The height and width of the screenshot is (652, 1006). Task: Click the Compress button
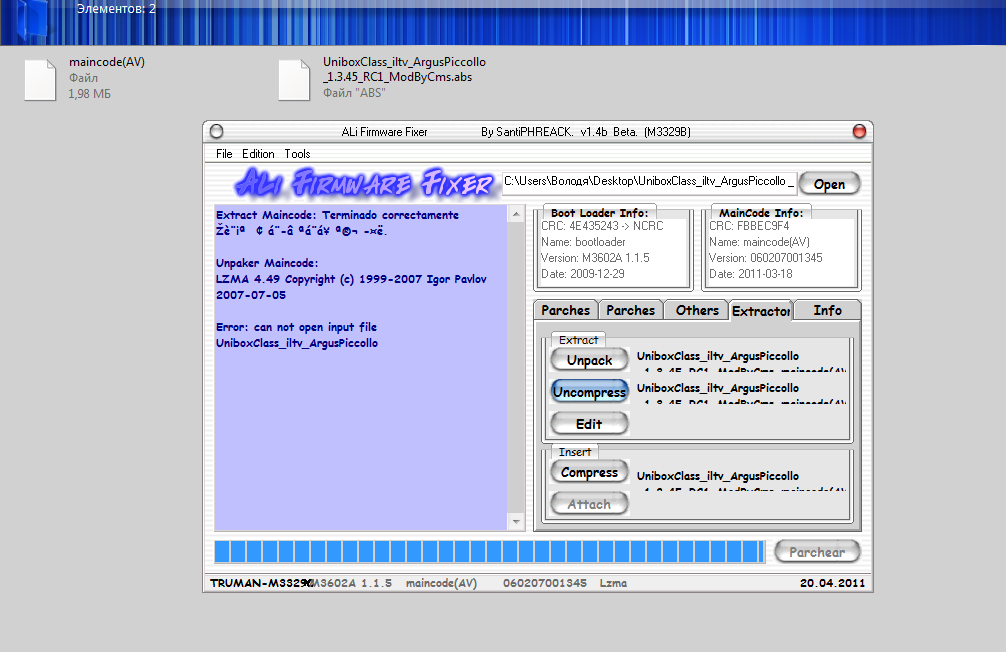tap(590, 472)
